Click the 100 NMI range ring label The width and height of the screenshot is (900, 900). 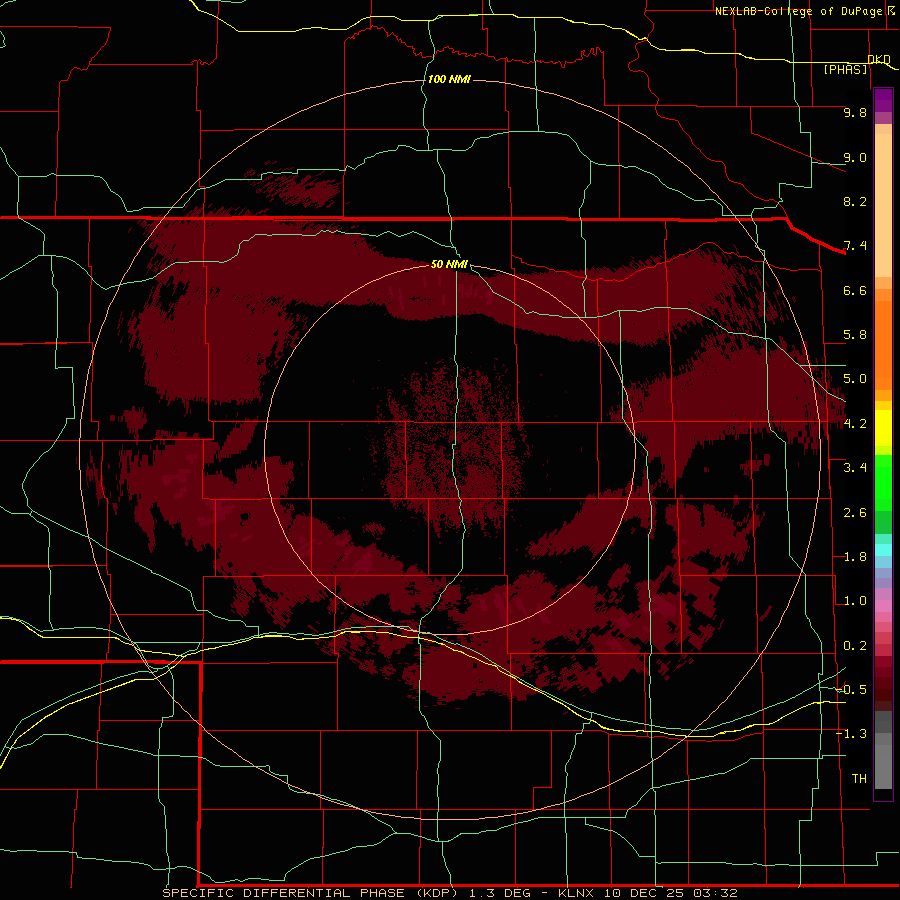pyautogui.click(x=449, y=79)
